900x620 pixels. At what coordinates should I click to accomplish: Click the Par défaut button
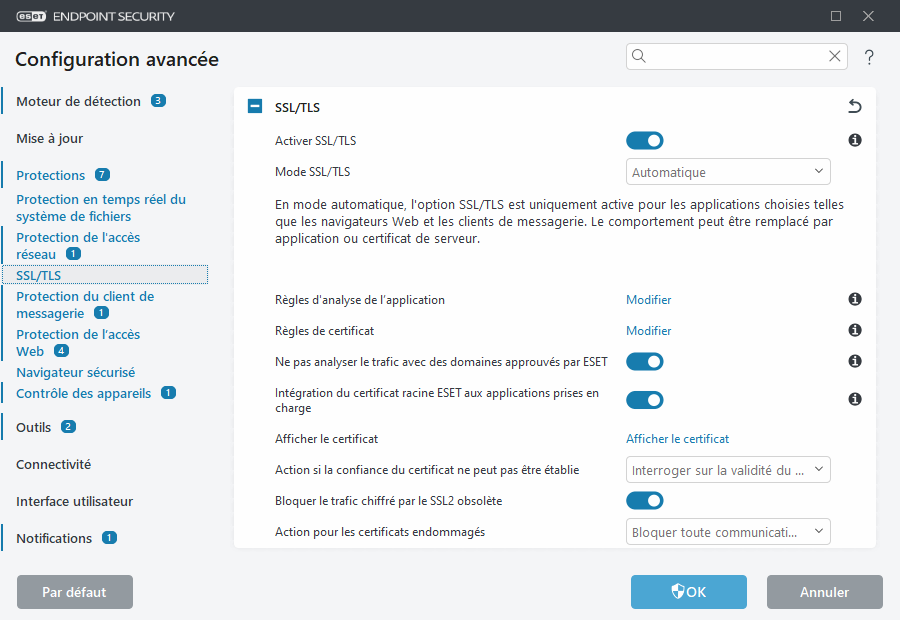pos(75,592)
